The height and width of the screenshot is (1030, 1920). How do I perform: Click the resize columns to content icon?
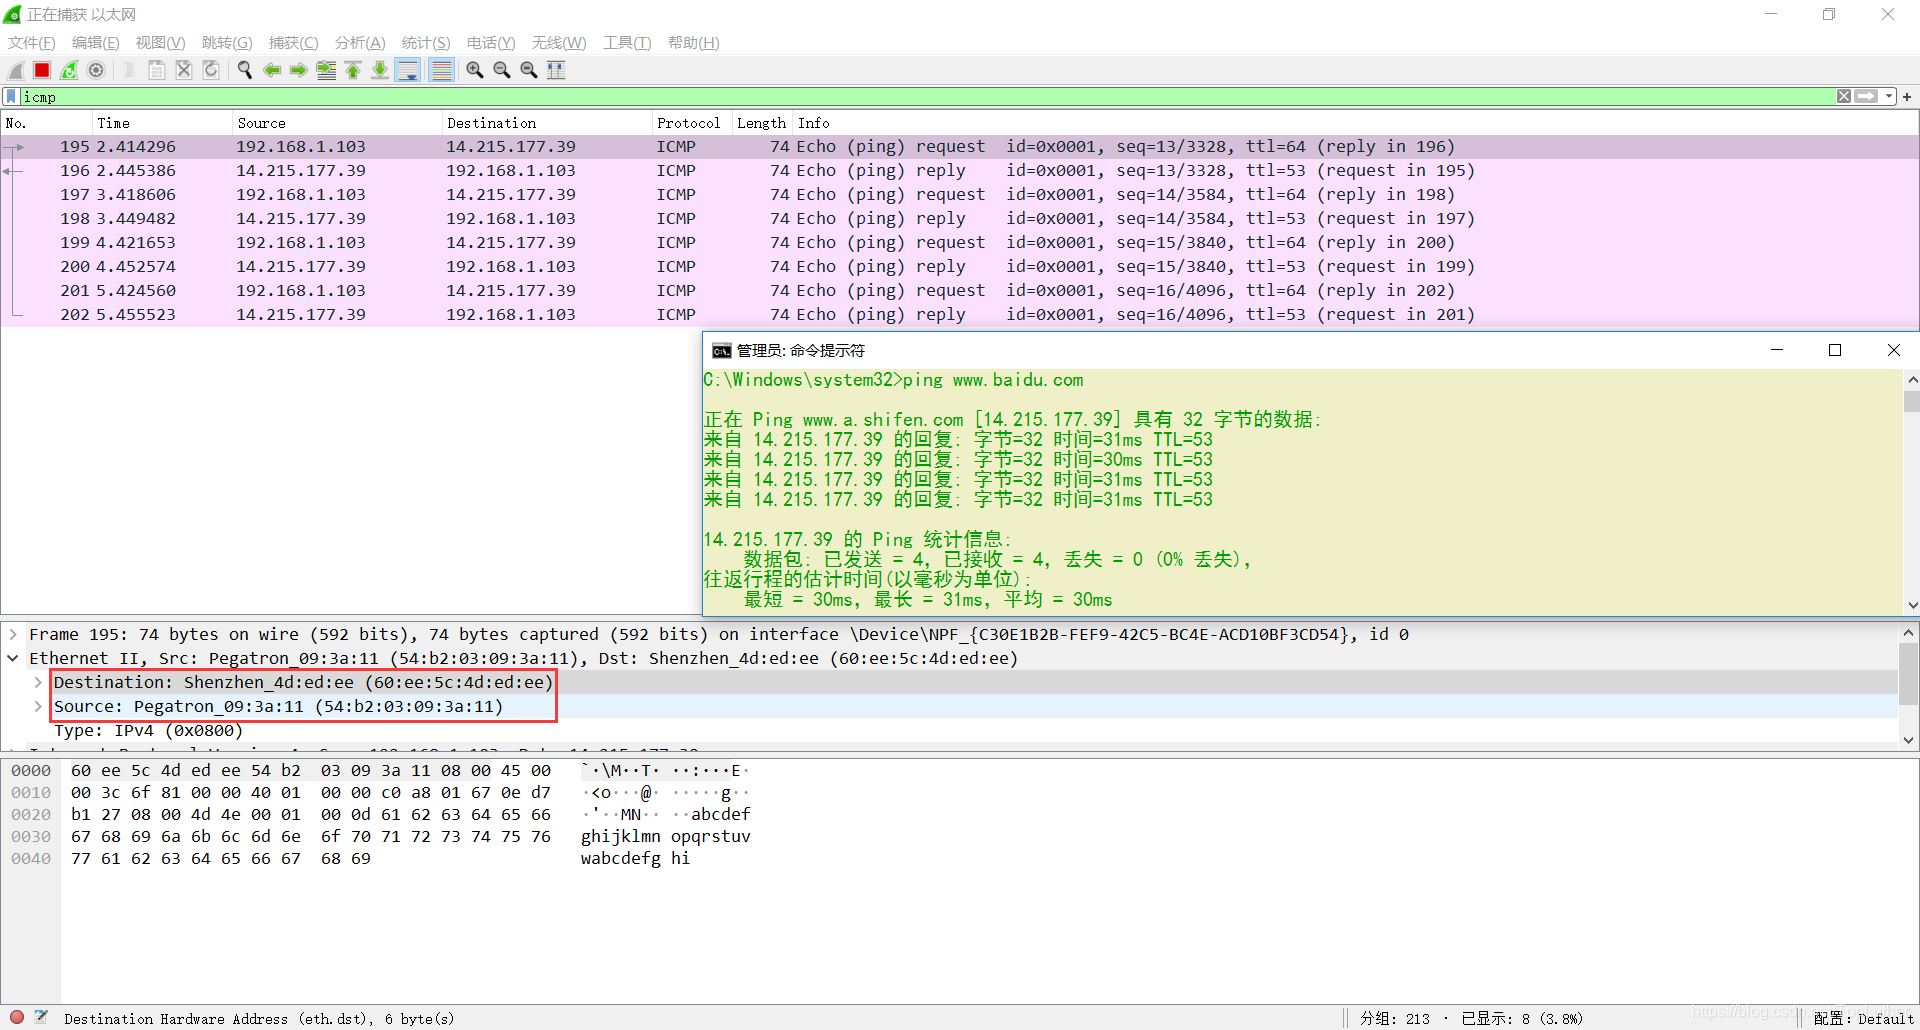556,70
